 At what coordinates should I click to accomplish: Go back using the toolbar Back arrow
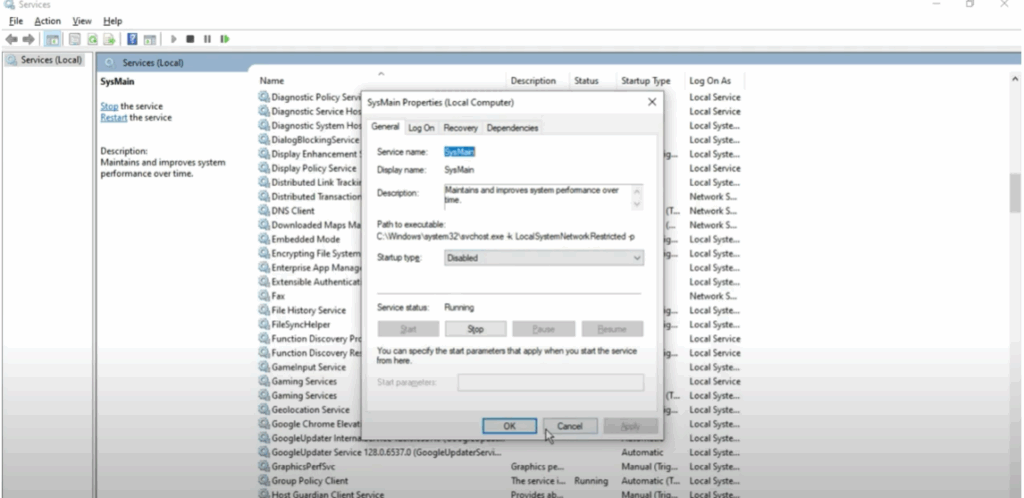point(11,39)
